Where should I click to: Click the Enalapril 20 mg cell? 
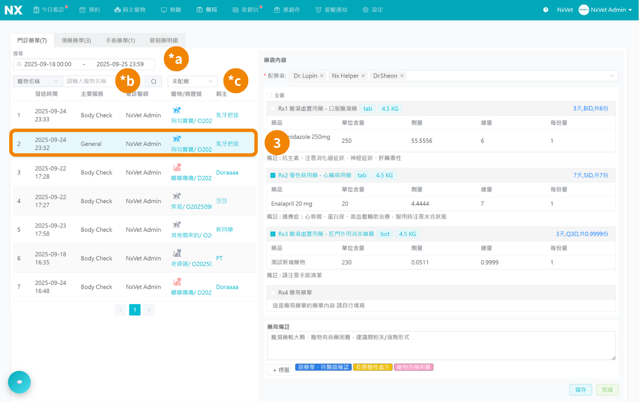point(291,203)
